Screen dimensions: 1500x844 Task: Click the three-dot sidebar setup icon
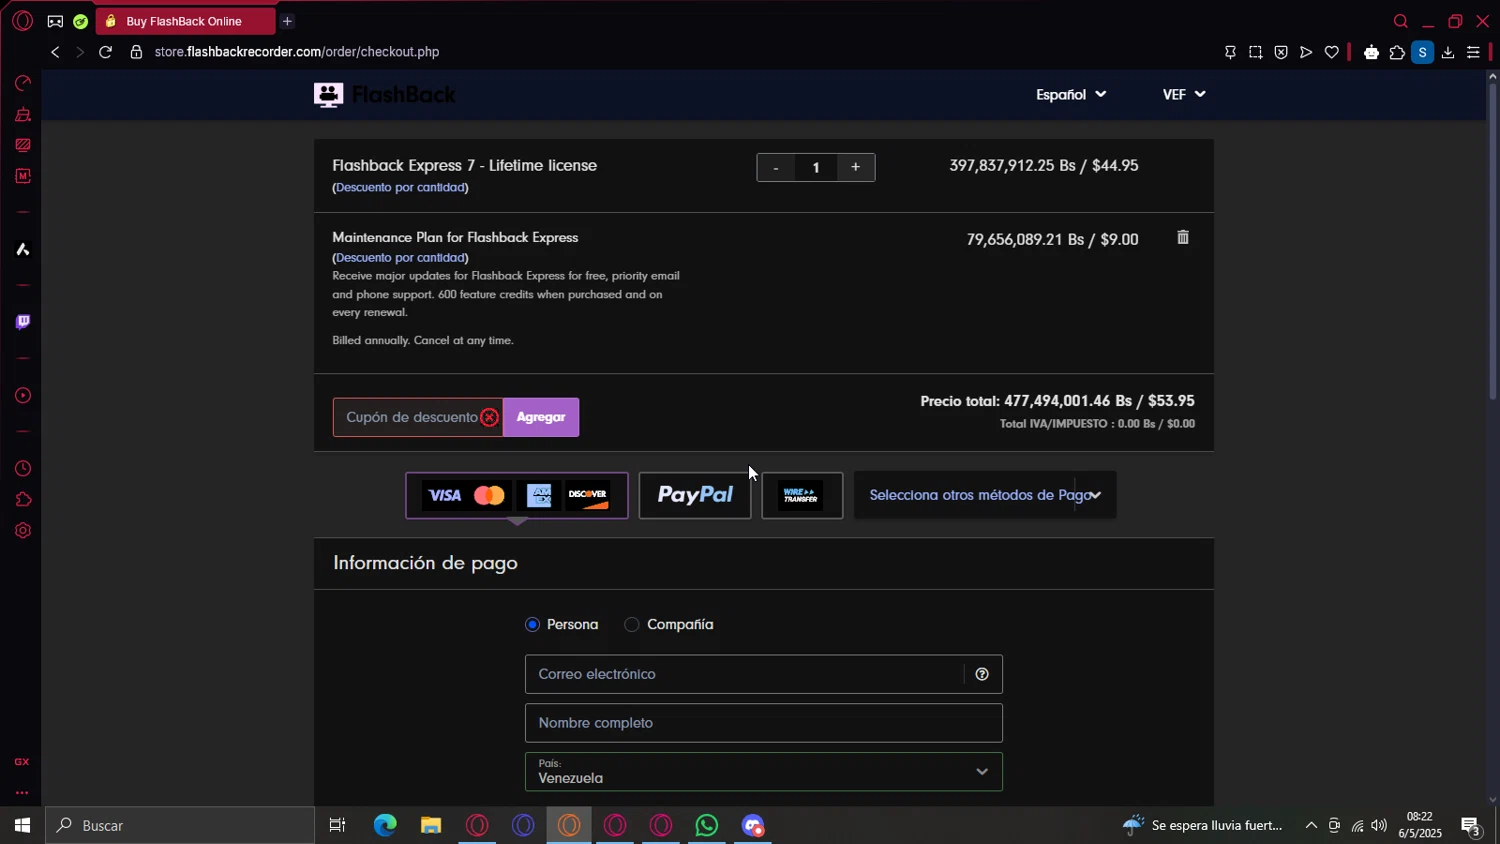(x=22, y=793)
